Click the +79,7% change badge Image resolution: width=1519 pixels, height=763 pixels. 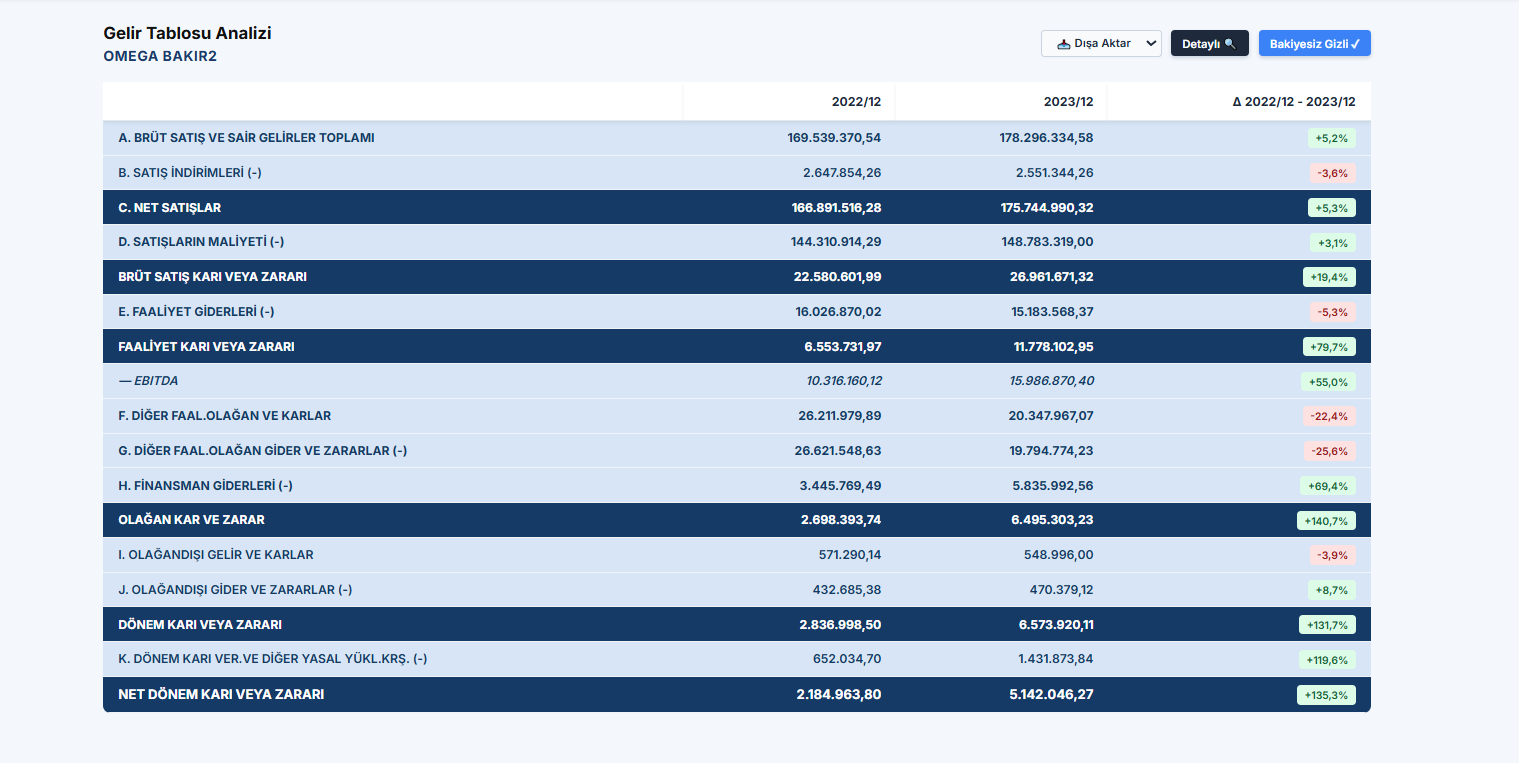(x=1330, y=347)
